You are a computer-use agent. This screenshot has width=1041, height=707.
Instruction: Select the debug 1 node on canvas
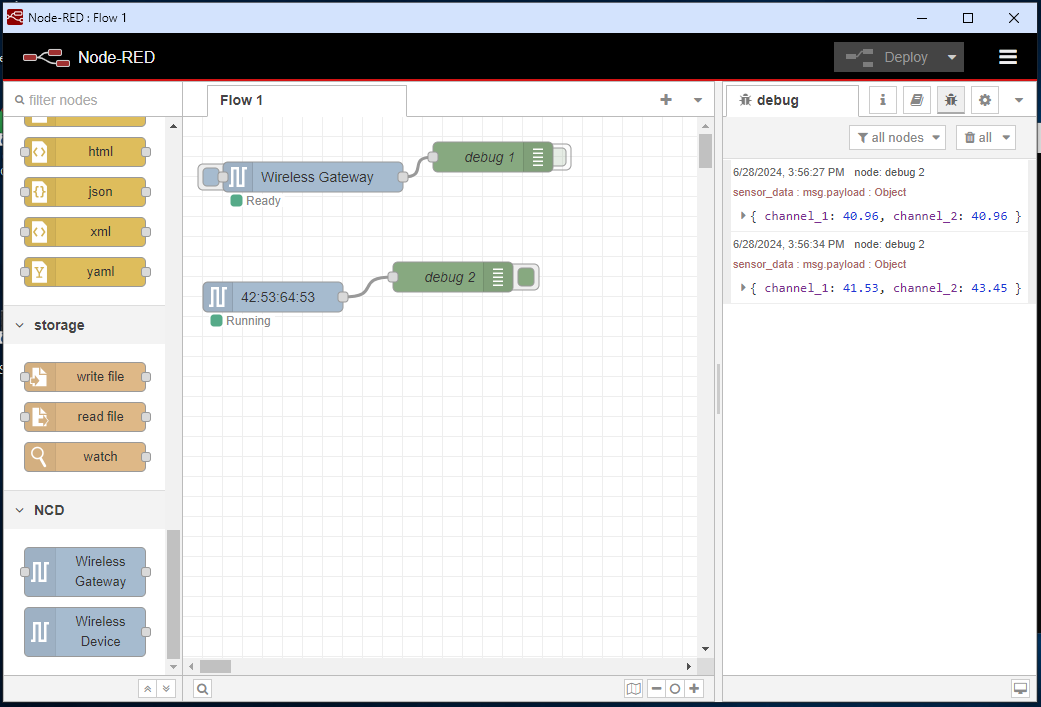(x=493, y=157)
